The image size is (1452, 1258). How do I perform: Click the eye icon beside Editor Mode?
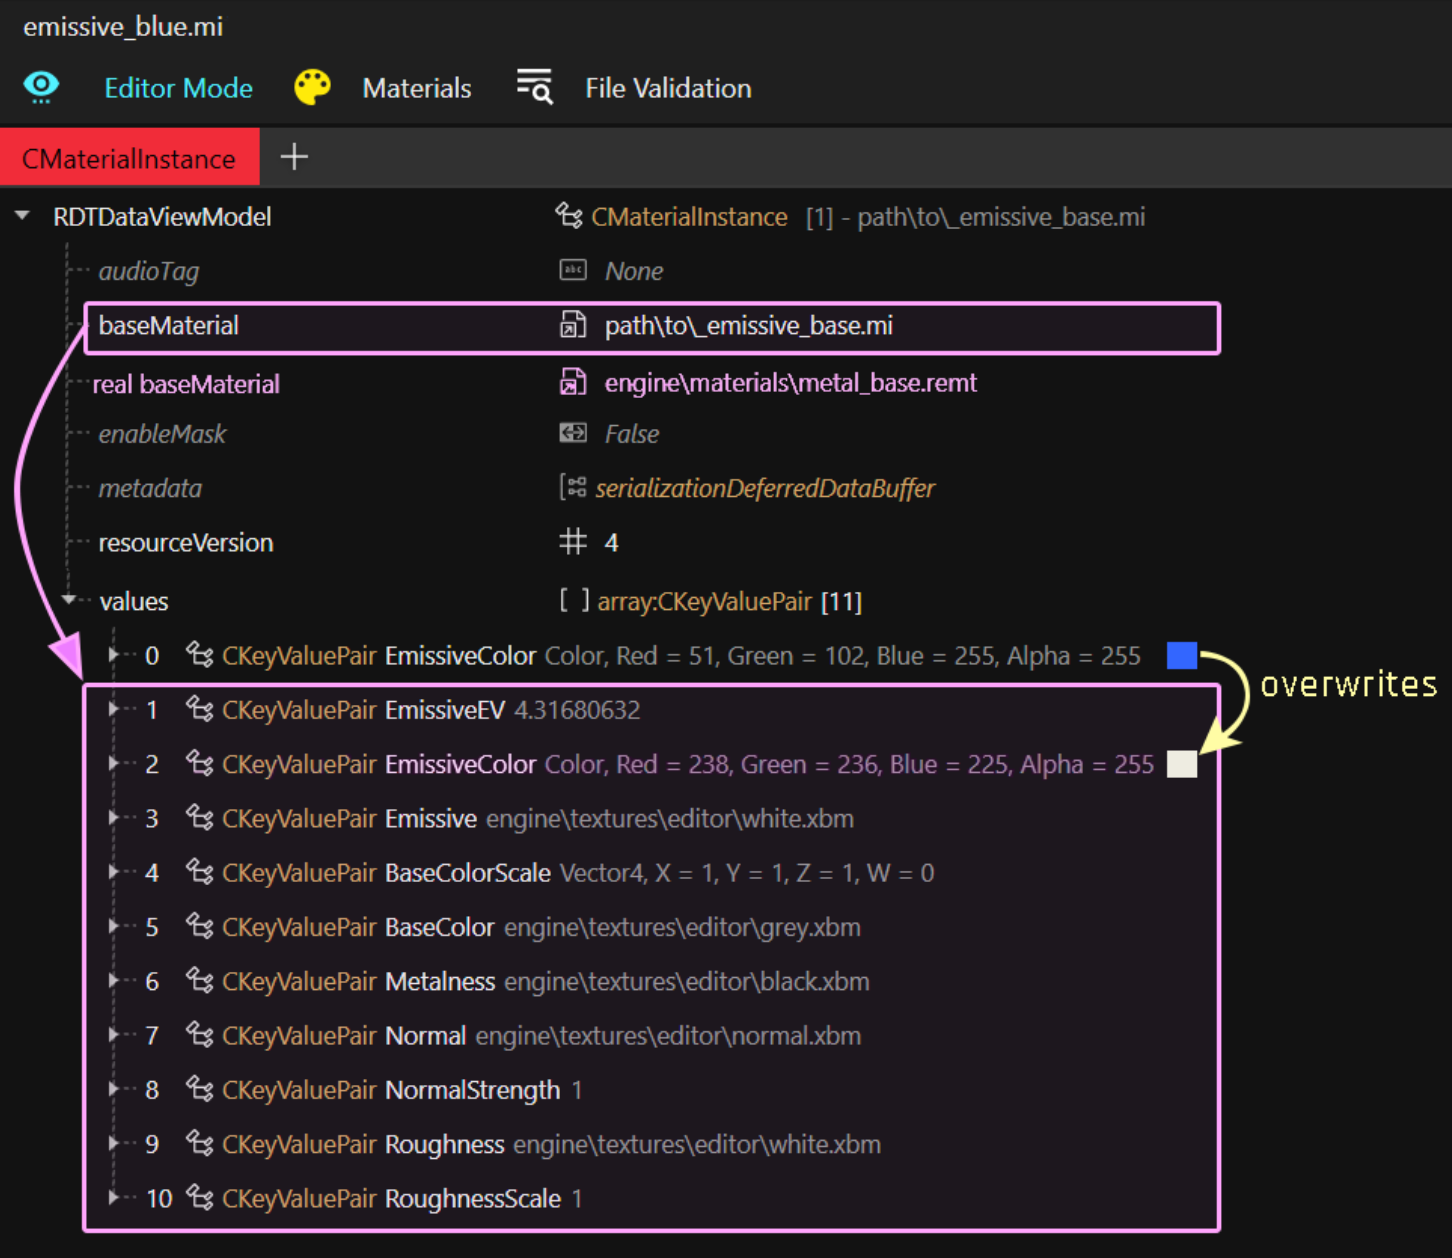41,88
